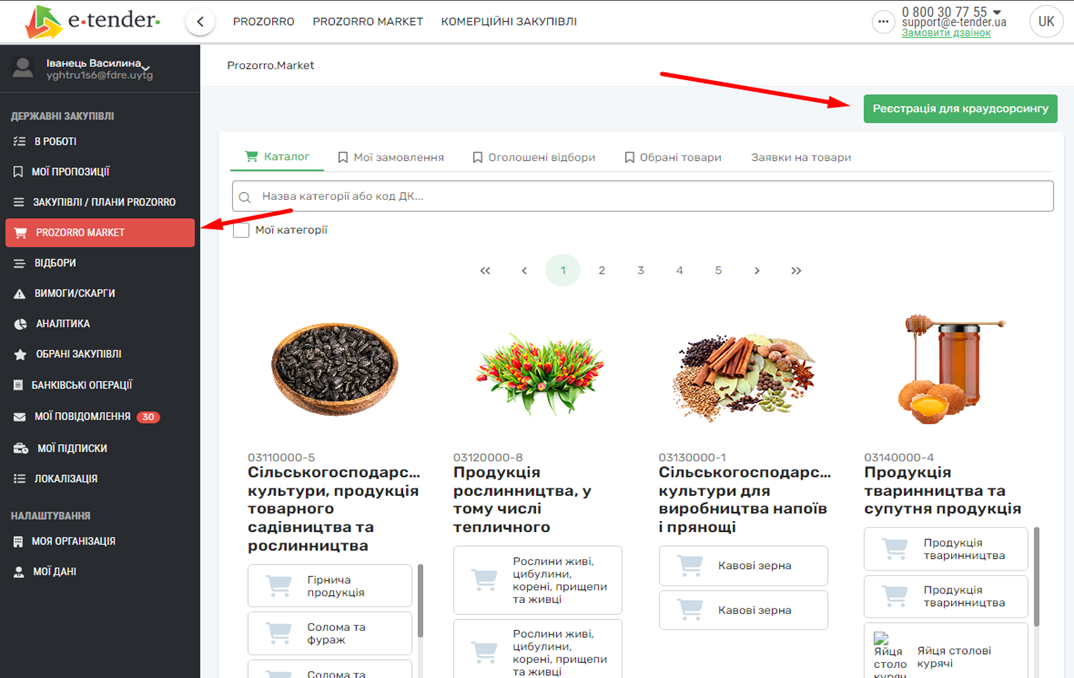Go to pagination page 4
1074x678 pixels.
point(679,271)
